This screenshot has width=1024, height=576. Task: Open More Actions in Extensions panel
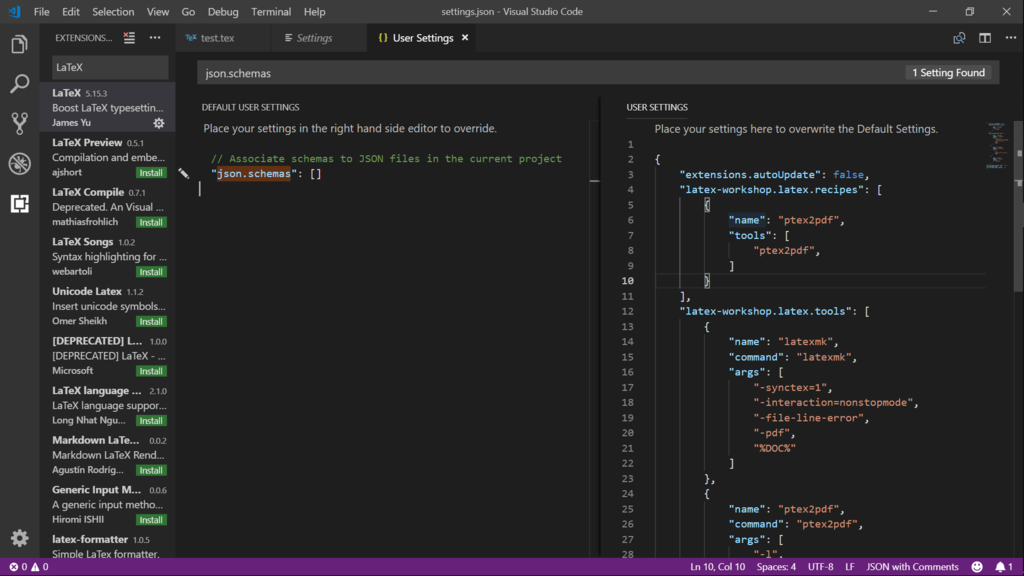tap(155, 38)
